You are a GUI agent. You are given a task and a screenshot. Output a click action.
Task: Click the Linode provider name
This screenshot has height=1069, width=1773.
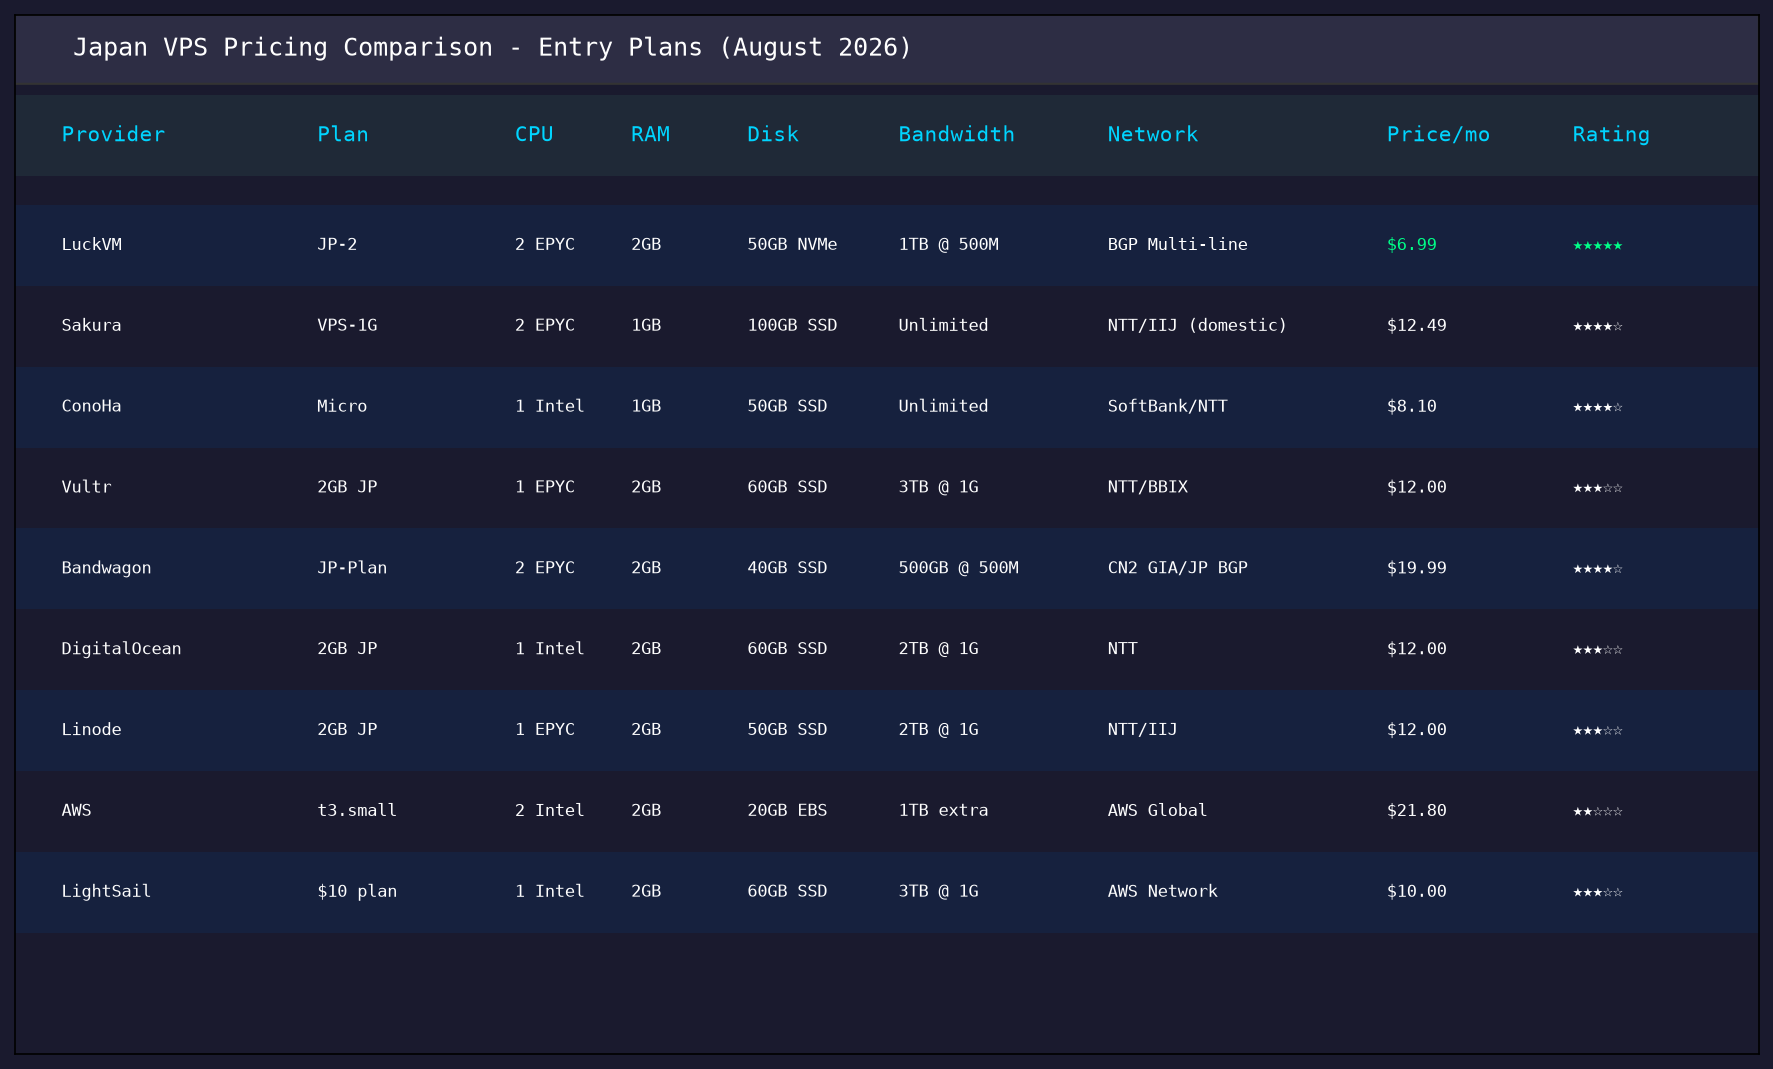click(x=92, y=730)
